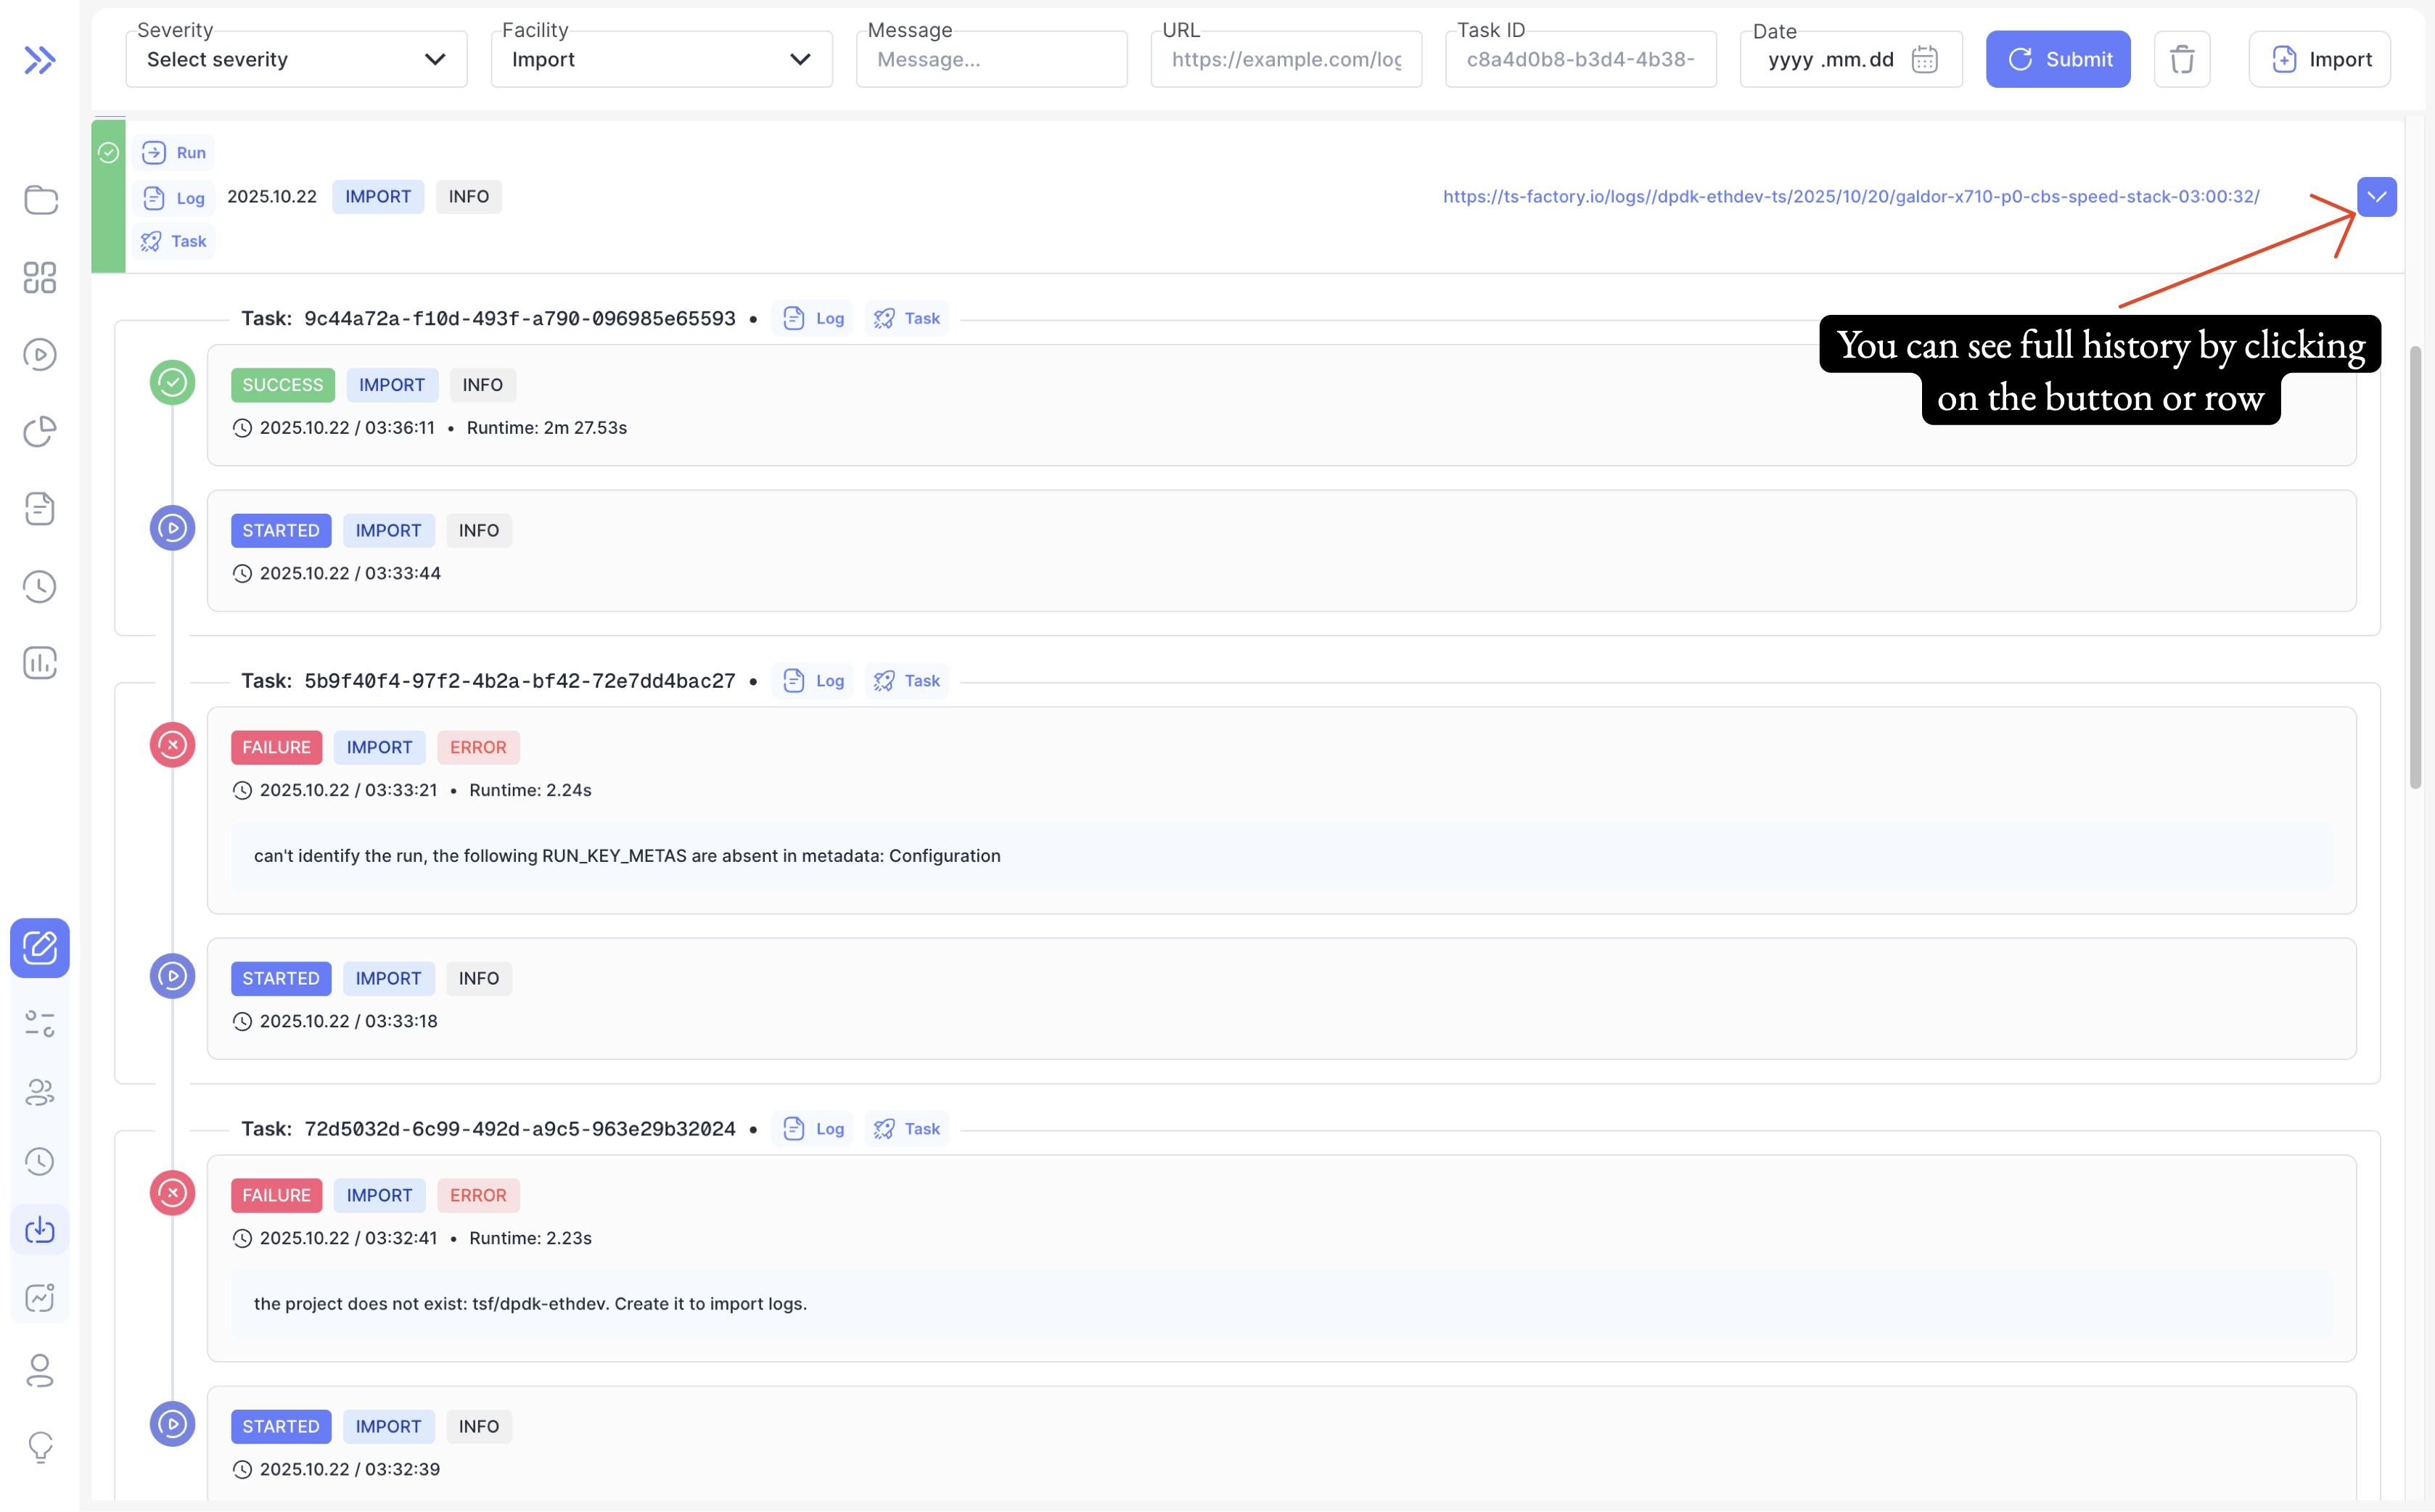This screenshot has width=2435, height=1512.
Task: Open the Severity dropdown
Action: [296, 59]
